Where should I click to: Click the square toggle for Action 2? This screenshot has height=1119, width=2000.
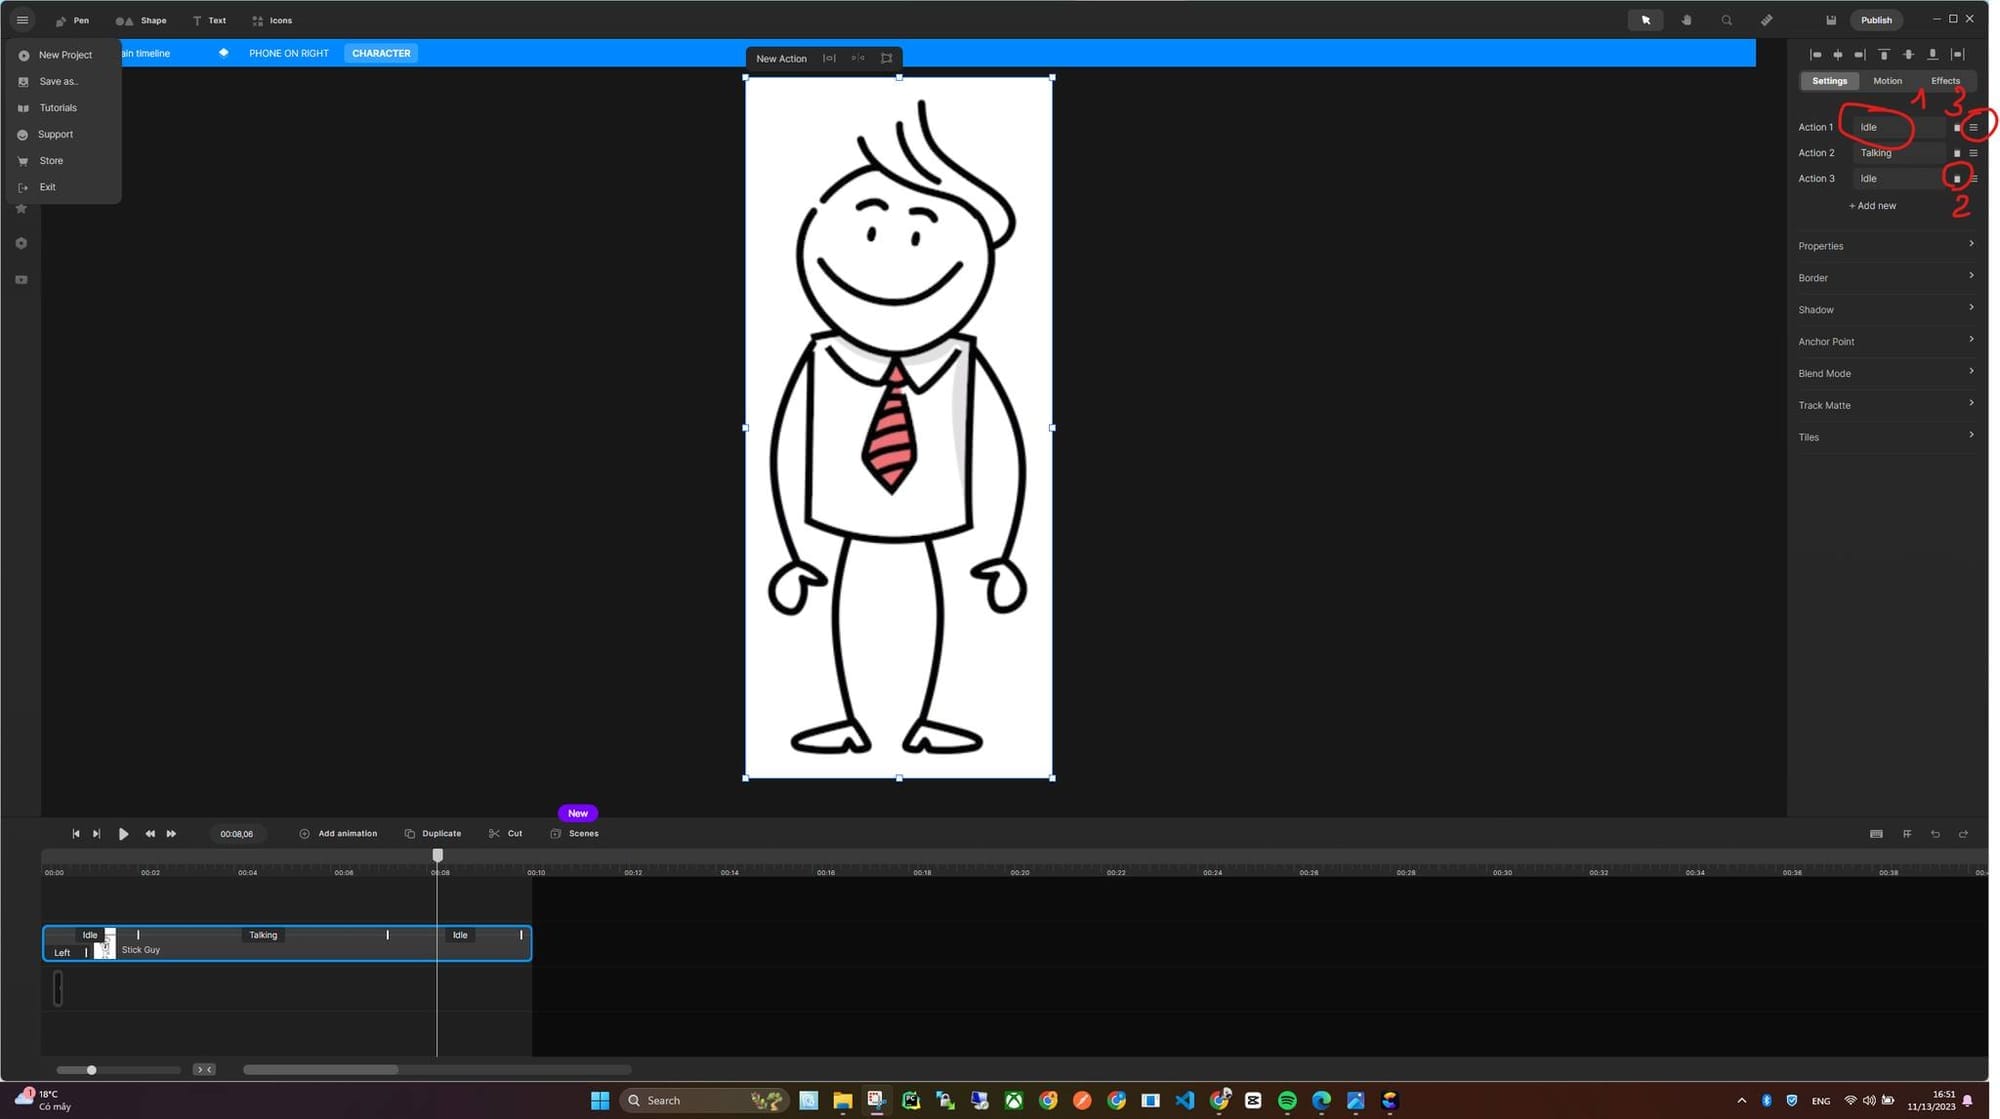tap(1957, 153)
